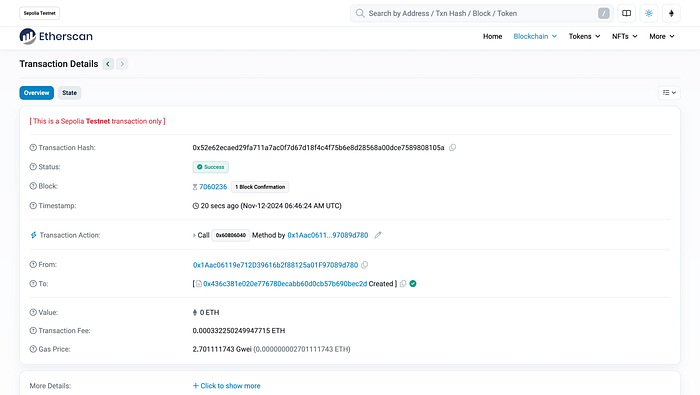Viewport: 700px width, 395px height.
Task: Click the hourglass icon beside block number
Action: (195, 187)
